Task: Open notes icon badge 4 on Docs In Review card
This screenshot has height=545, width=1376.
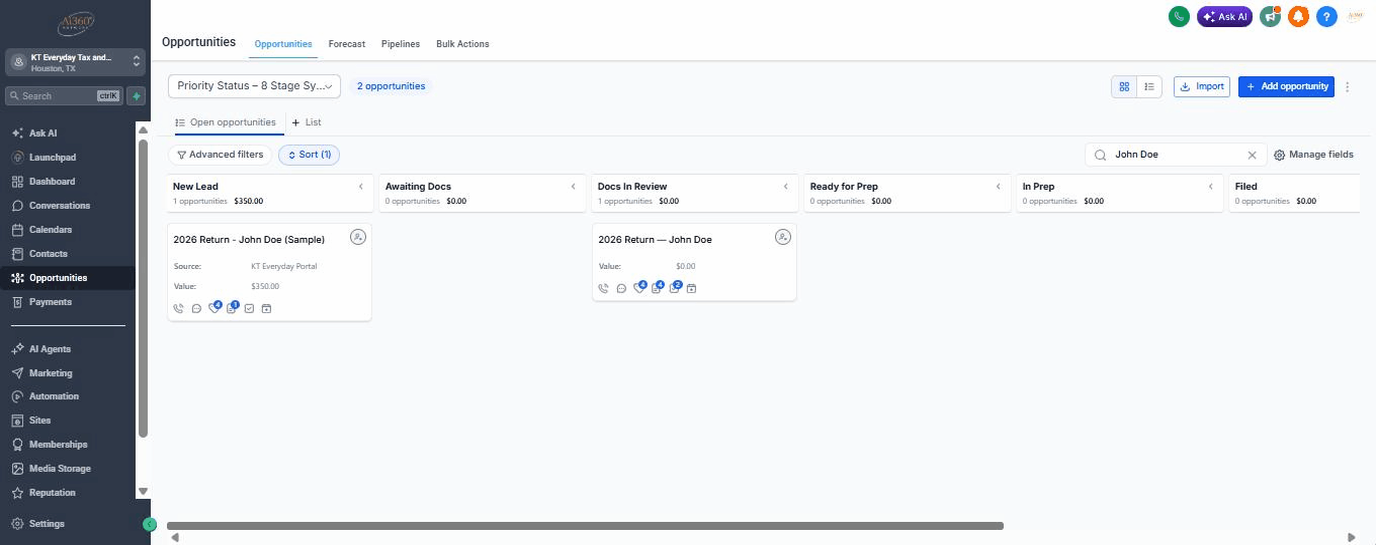Action: 657,287
